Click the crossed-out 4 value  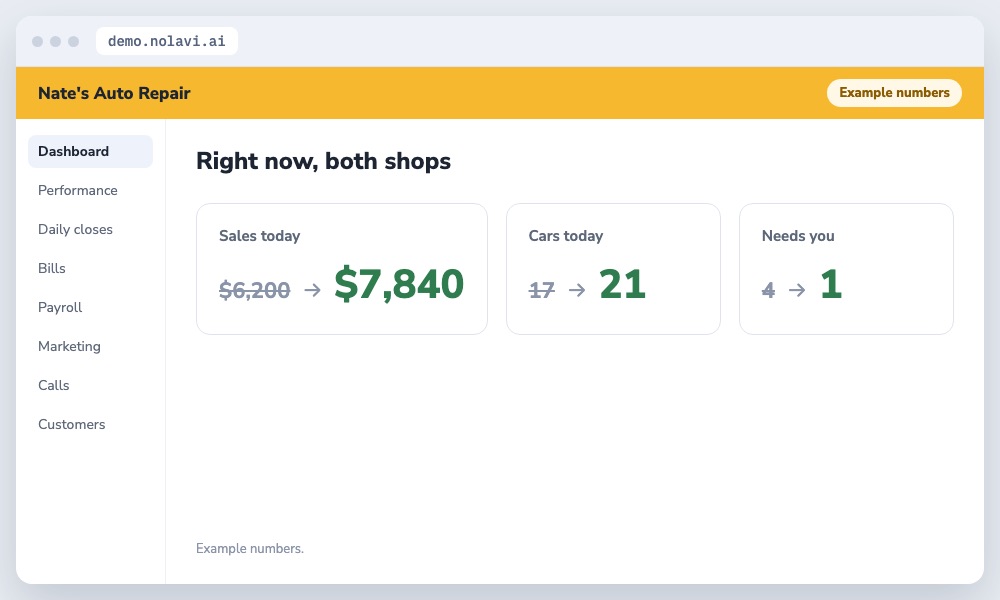(768, 290)
